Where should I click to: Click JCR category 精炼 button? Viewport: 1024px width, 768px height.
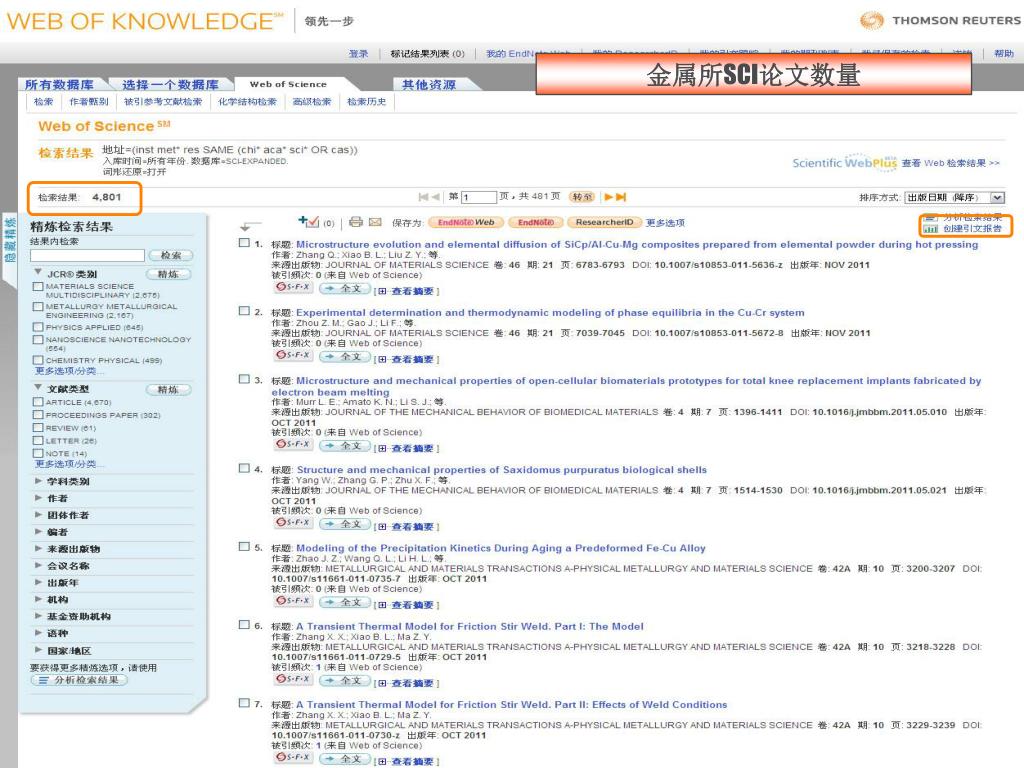pos(168,274)
